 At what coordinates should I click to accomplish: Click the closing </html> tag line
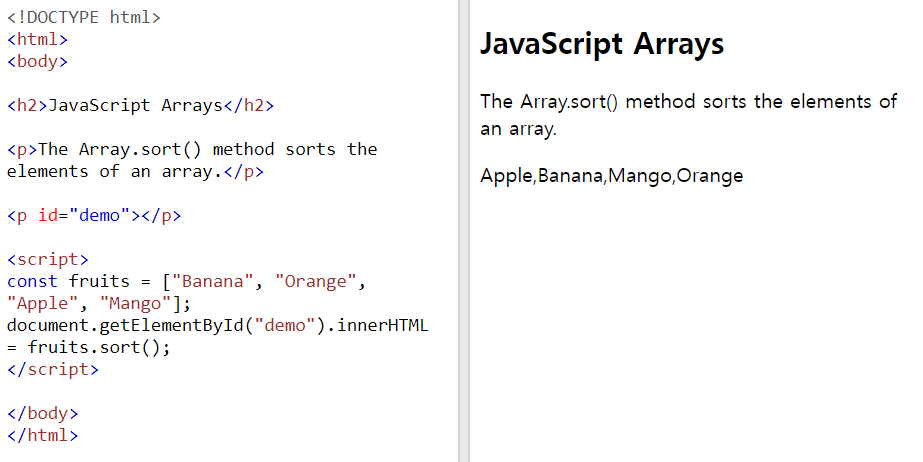(42, 436)
